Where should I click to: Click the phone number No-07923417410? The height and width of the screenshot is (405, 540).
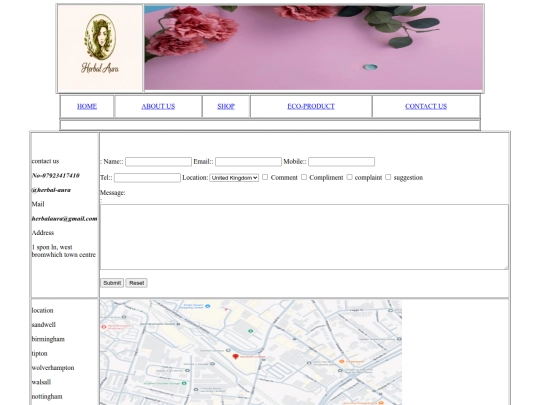pos(55,176)
